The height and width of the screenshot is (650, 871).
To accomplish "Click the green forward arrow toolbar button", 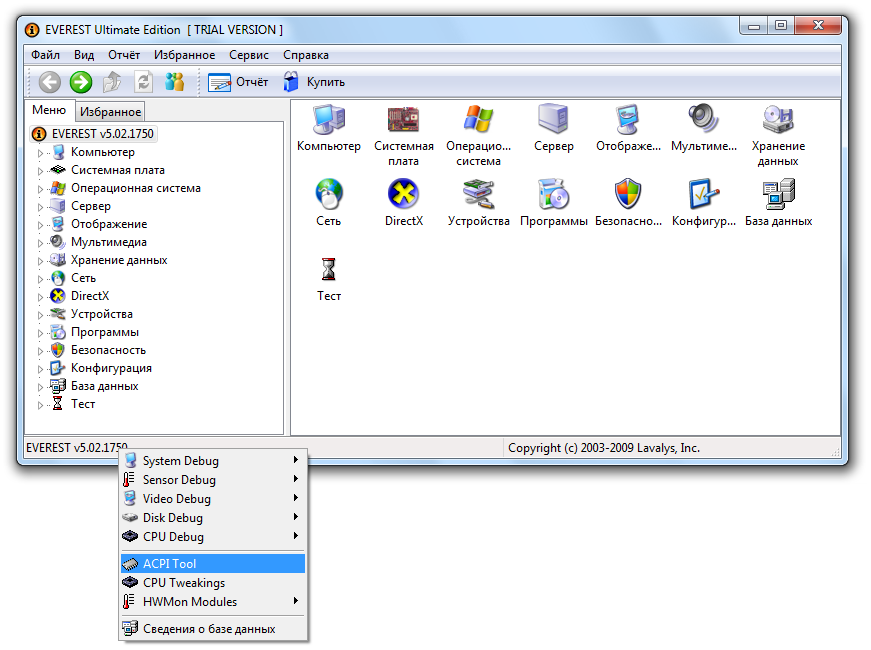I will pos(81,82).
